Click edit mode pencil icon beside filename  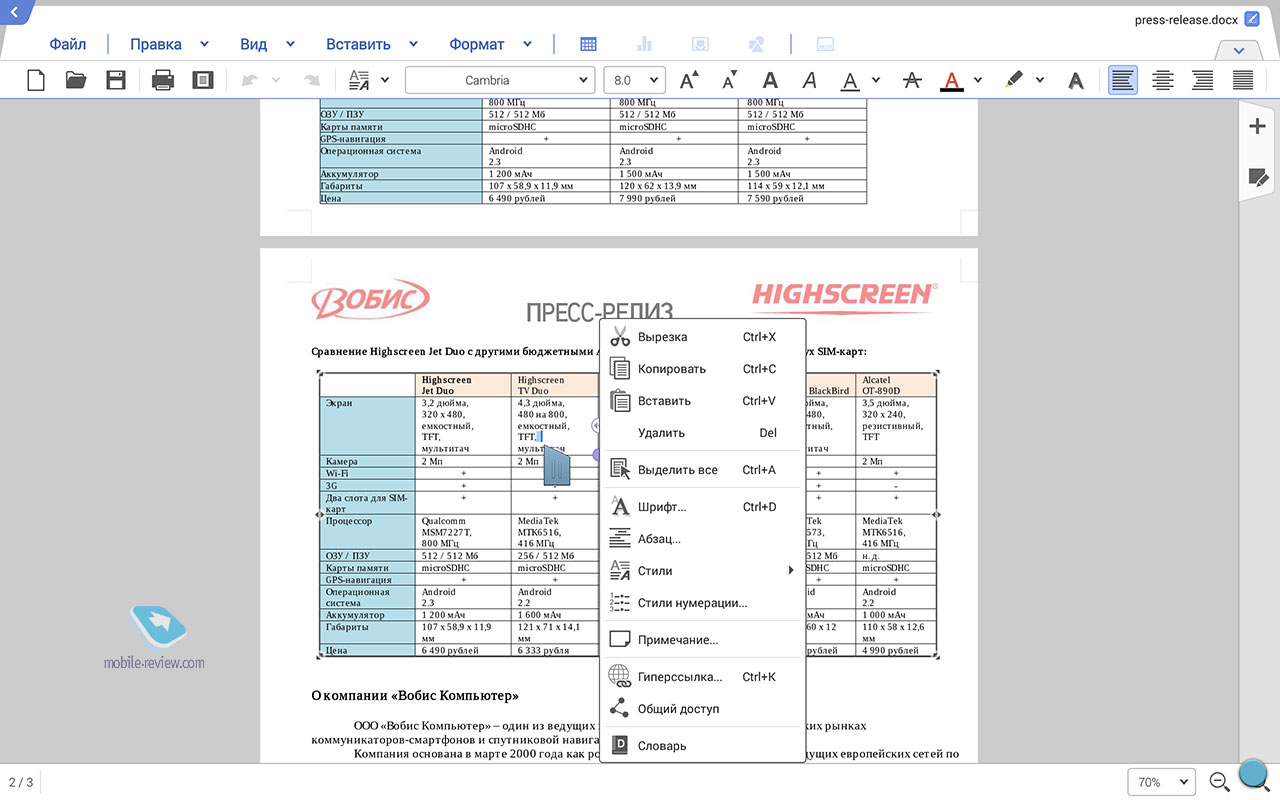pyautogui.click(x=1252, y=19)
